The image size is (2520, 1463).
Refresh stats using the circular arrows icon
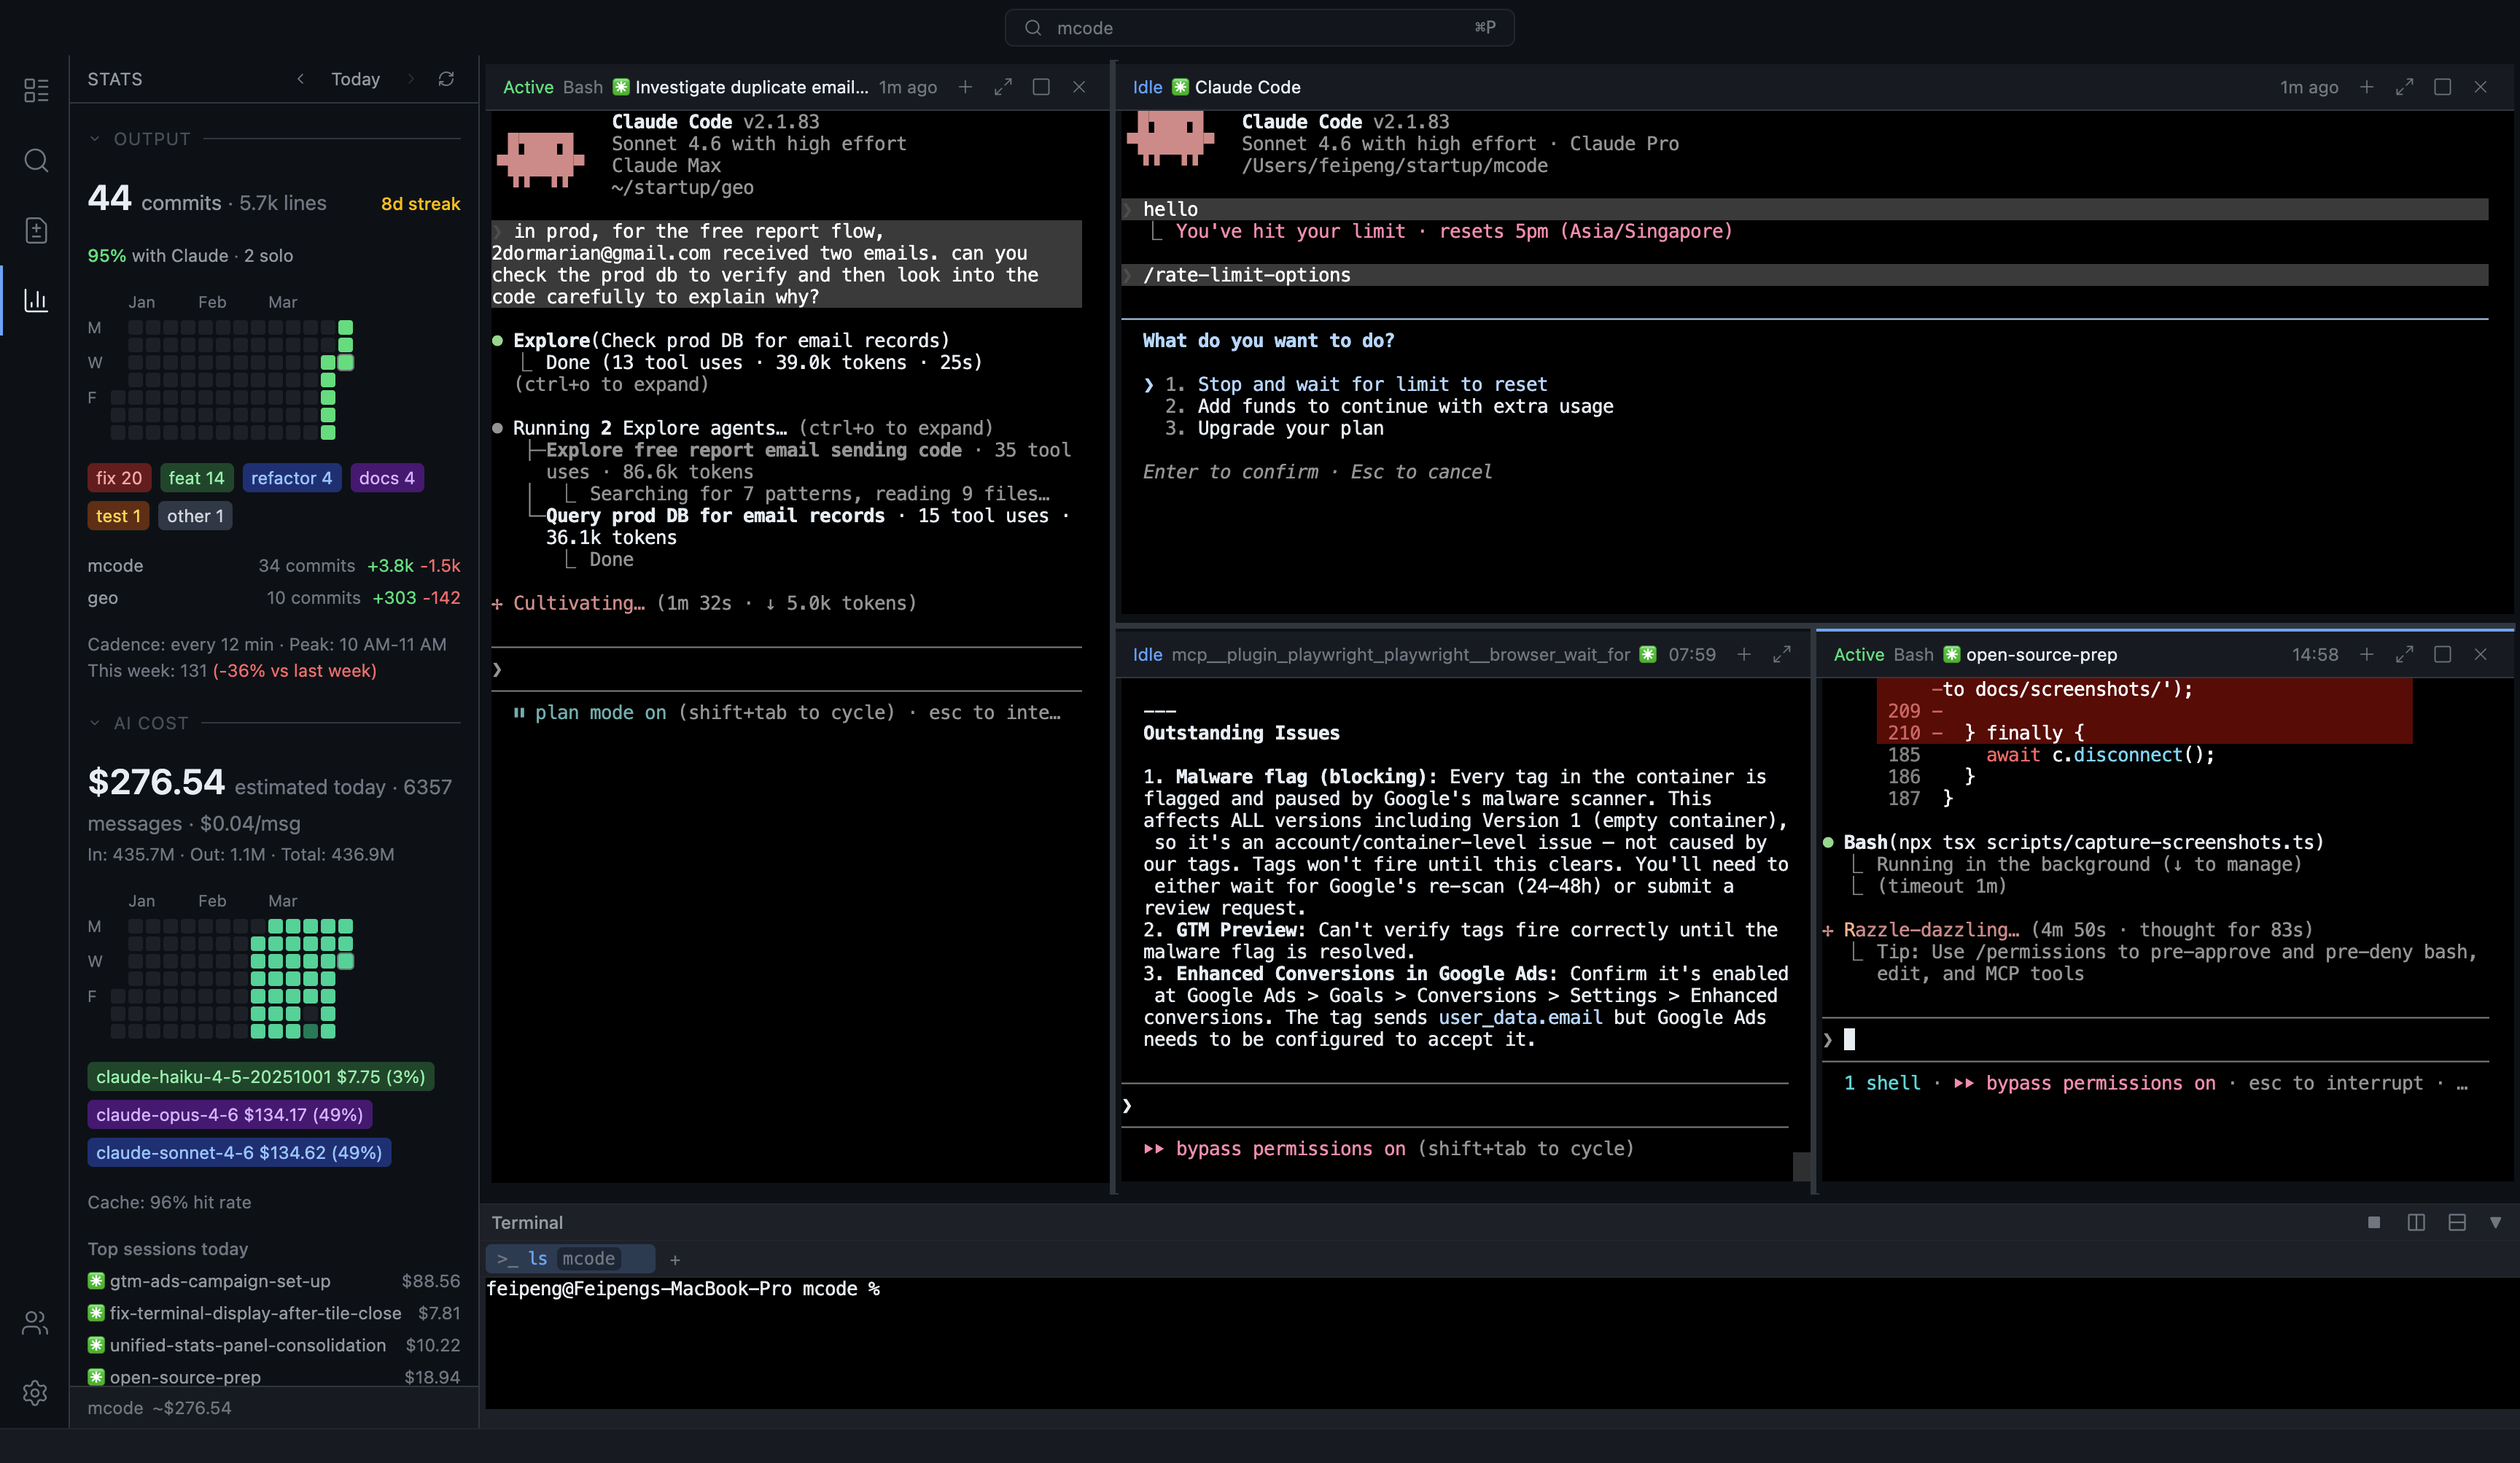[x=447, y=79]
